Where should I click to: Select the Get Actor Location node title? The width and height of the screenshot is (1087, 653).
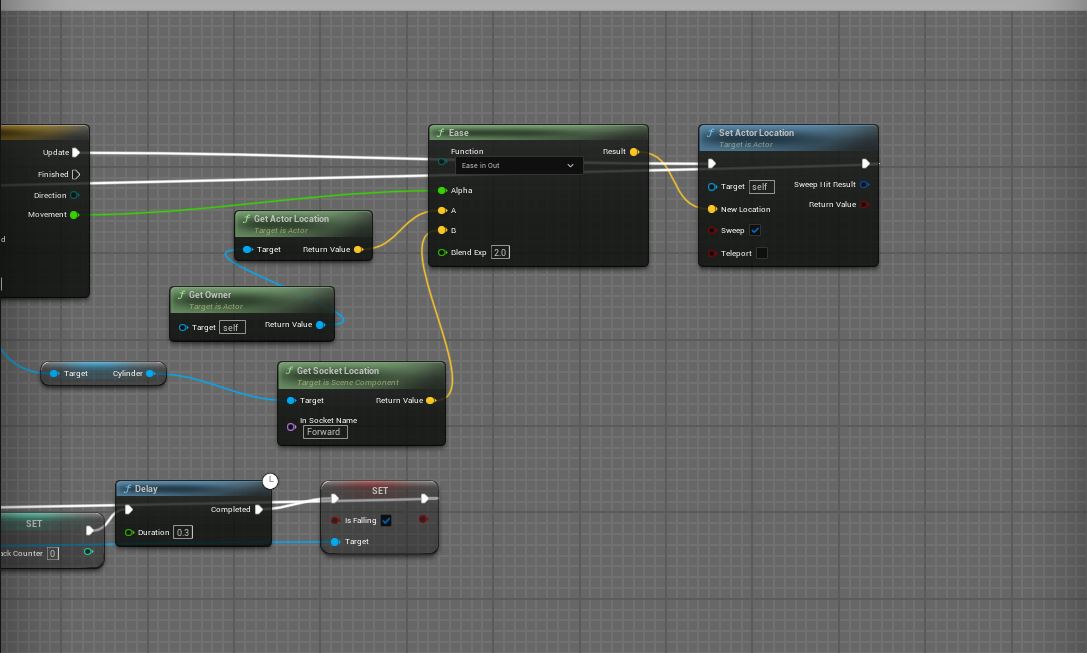pos(291,219)
